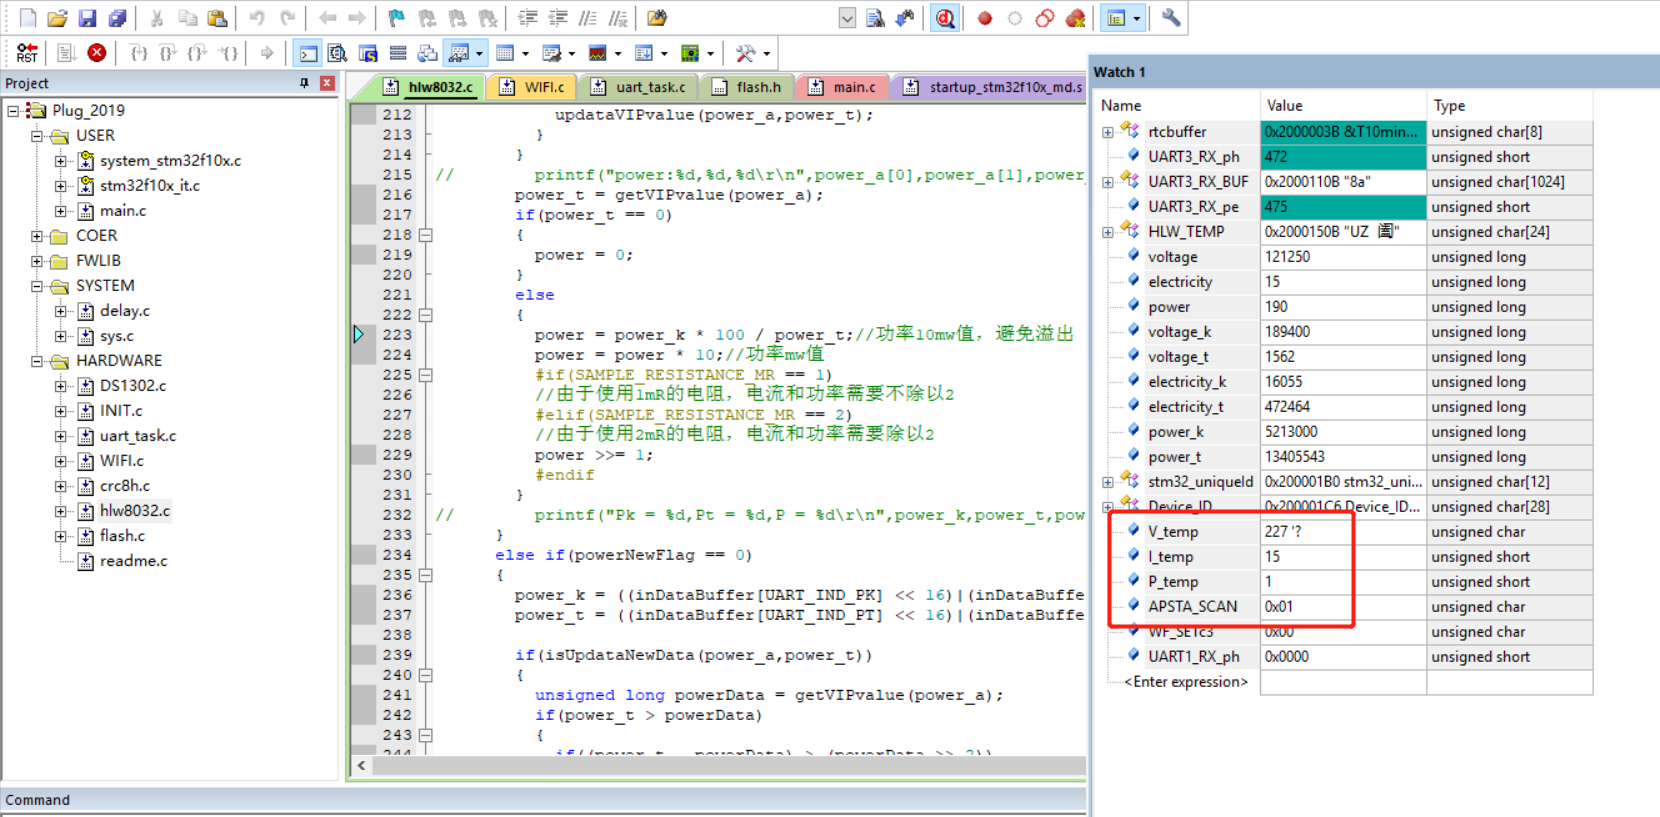Expand the COER folder
The height and width of the screenshot is (817, 1660).
[x=37, y=236]
